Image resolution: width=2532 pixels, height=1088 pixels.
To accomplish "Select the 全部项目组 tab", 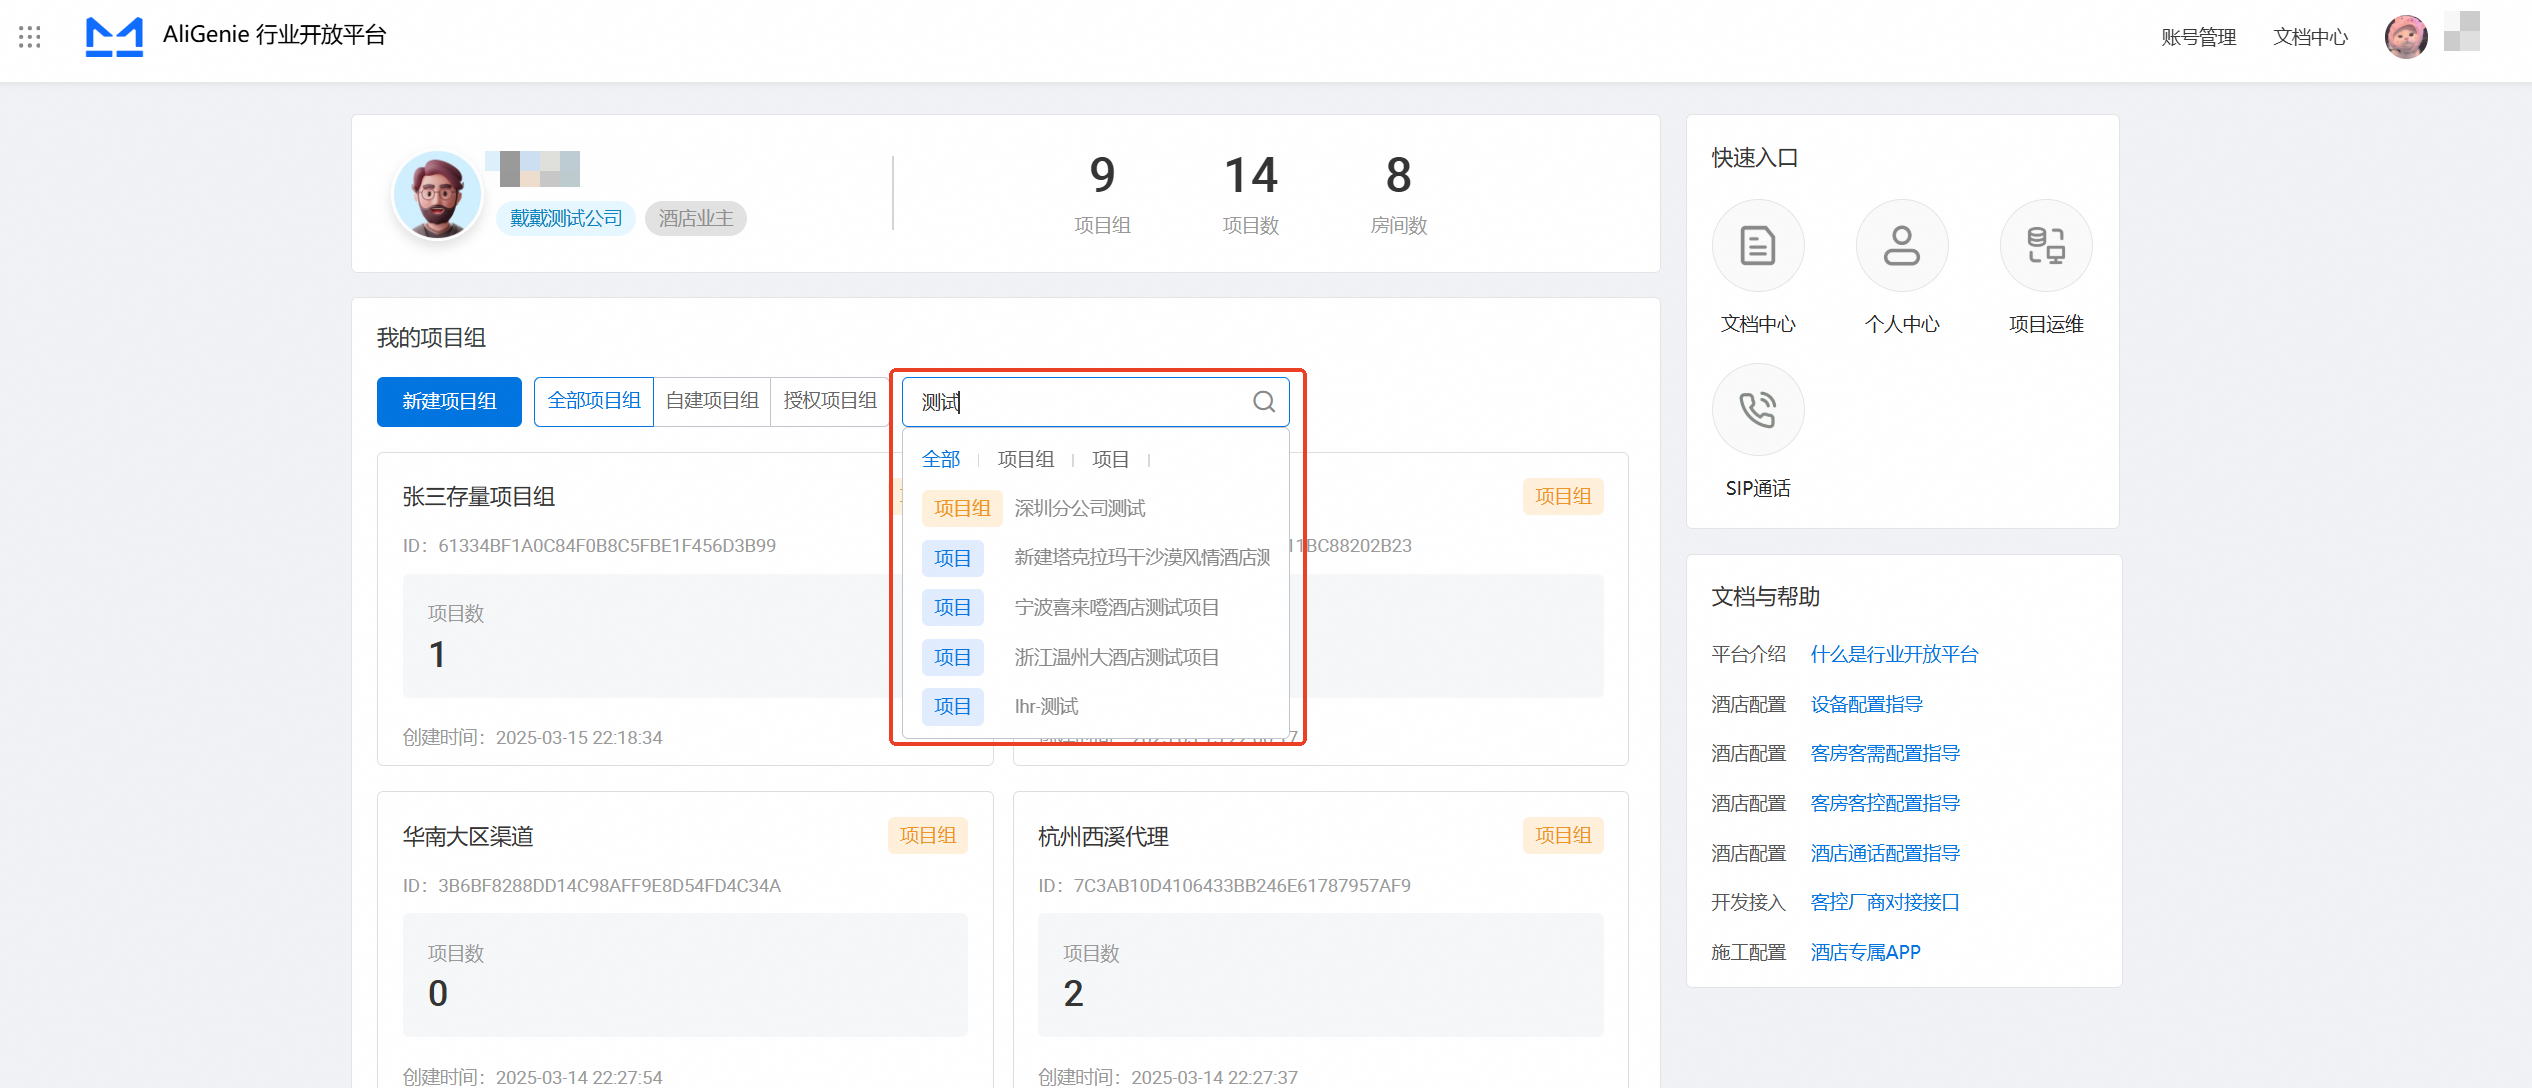I will tap(594, 402).
